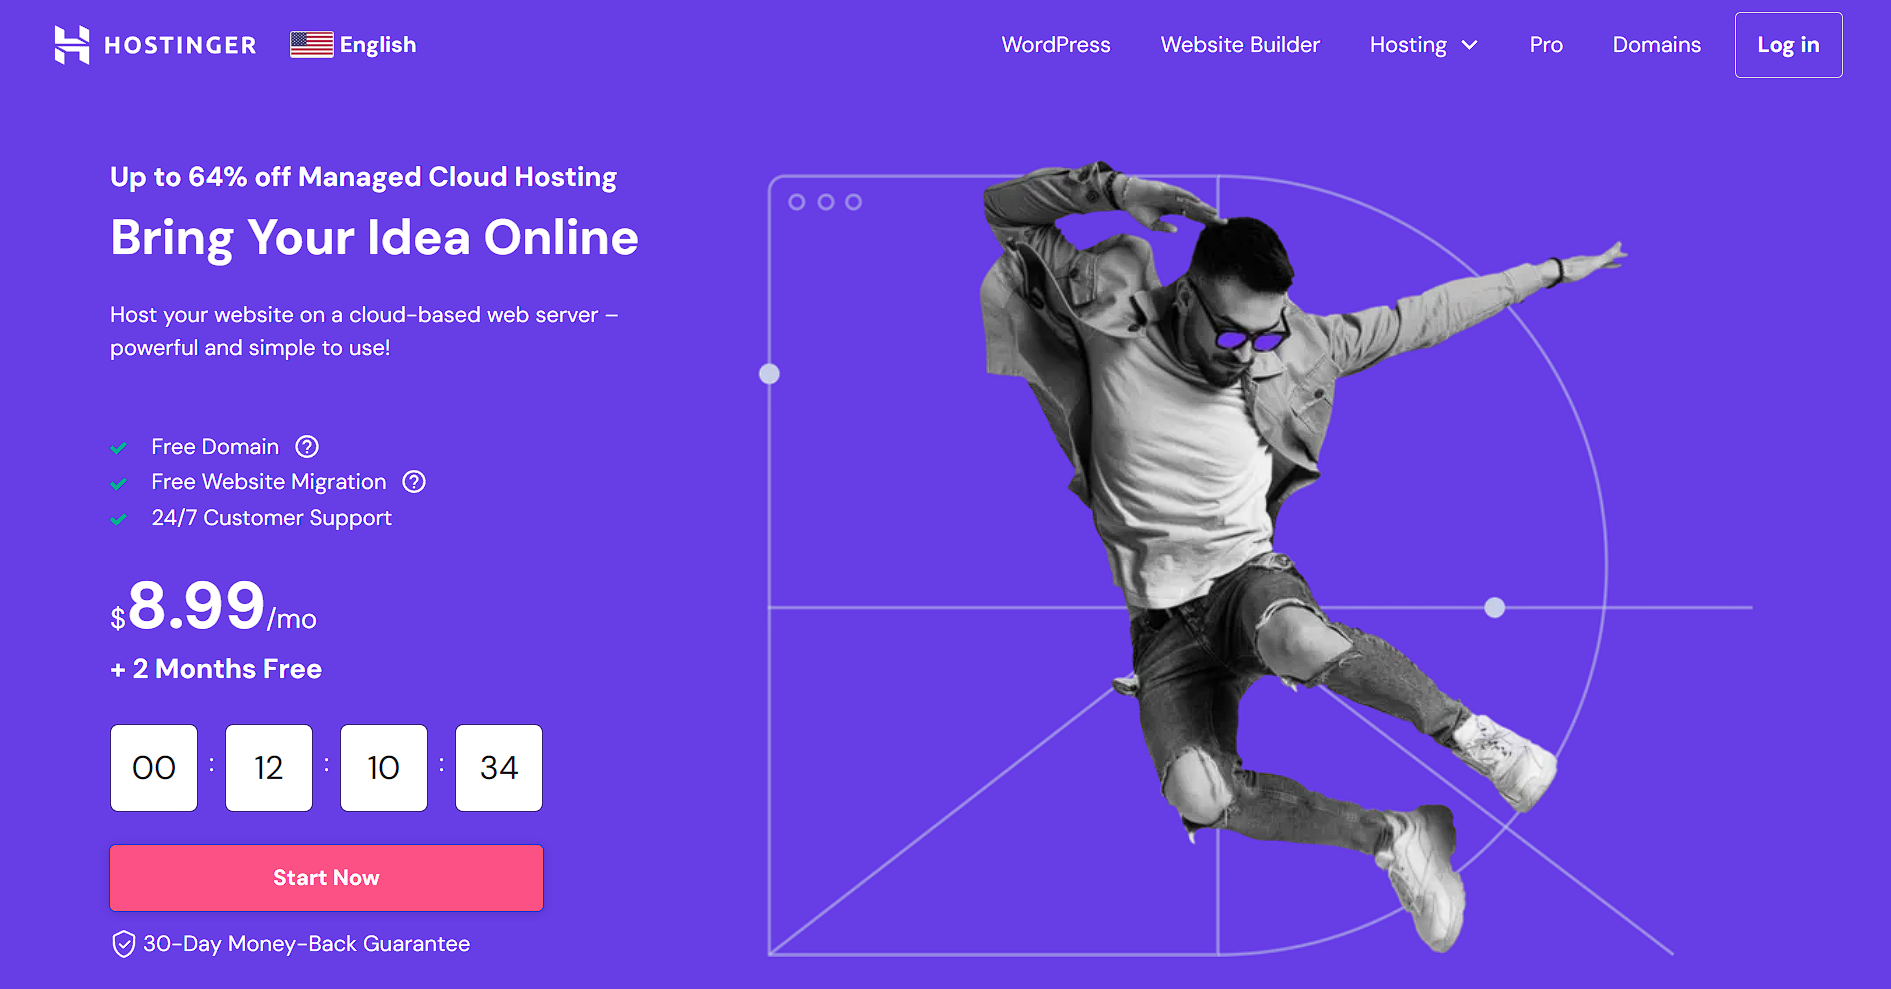Click the Log in button
This screenshot has height=989, width=1891.
click(x=1788, y=45)
